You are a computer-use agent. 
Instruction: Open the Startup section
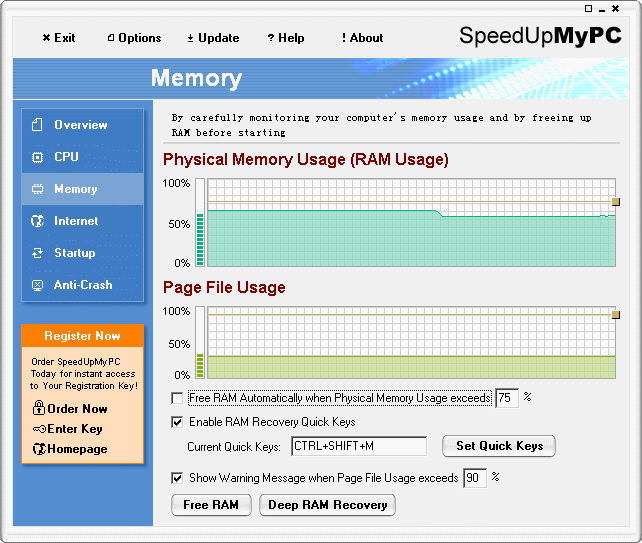coord(82,253)
